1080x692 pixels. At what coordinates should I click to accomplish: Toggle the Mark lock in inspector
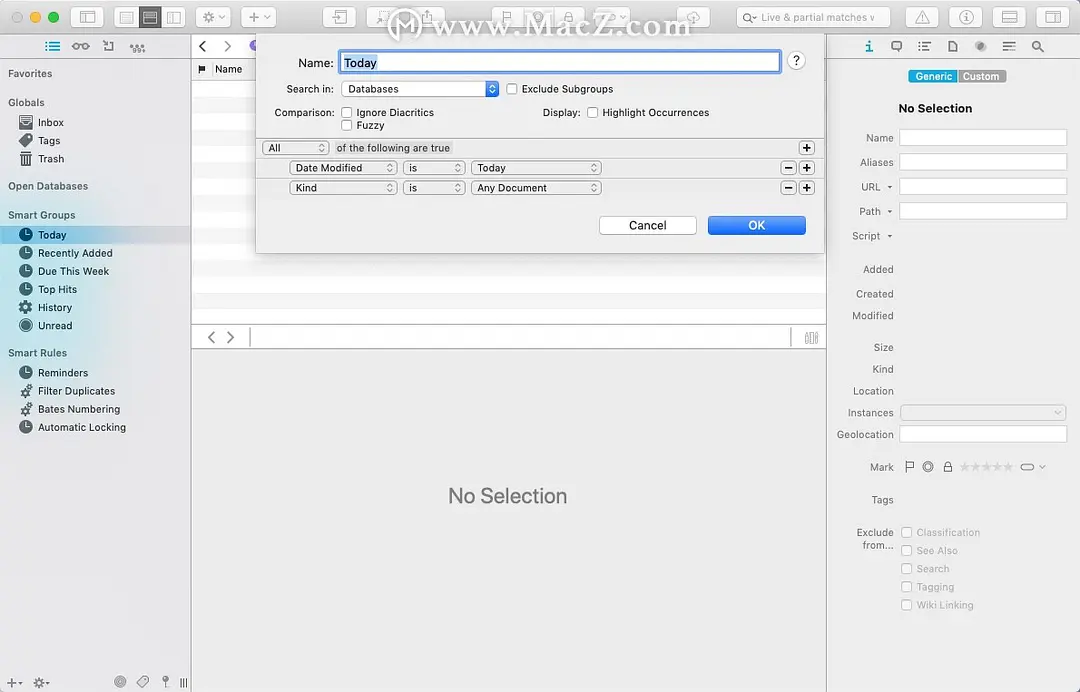click(x=948, y=466)
